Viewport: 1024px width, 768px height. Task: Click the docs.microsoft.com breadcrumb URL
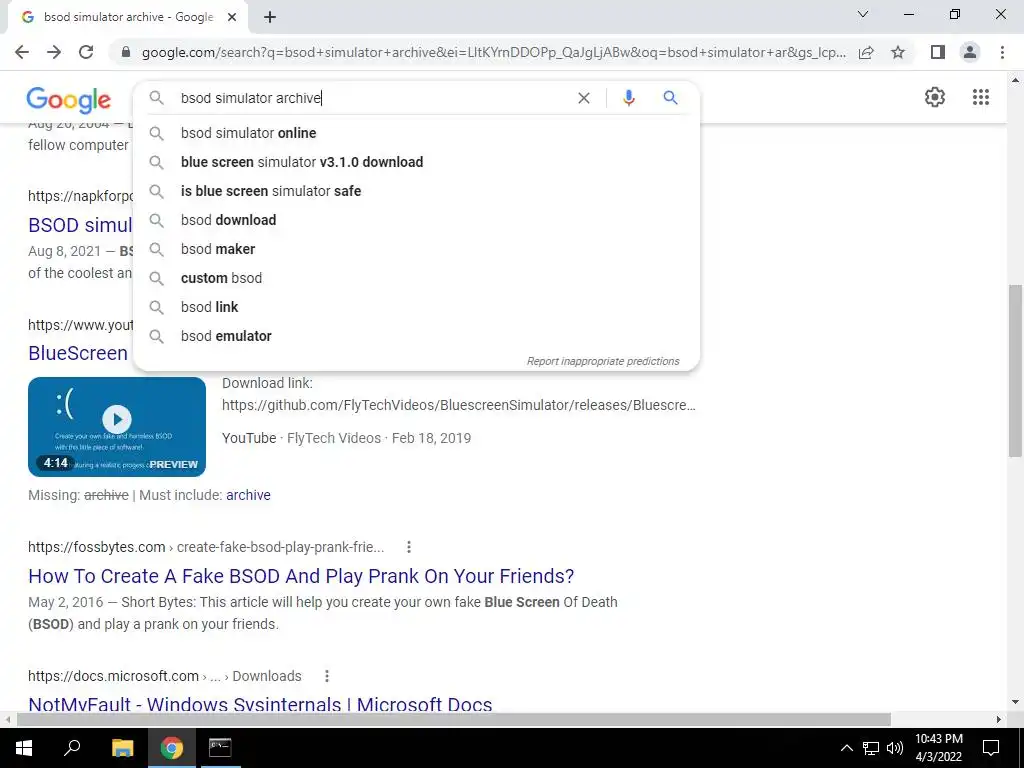click(165, 676)
